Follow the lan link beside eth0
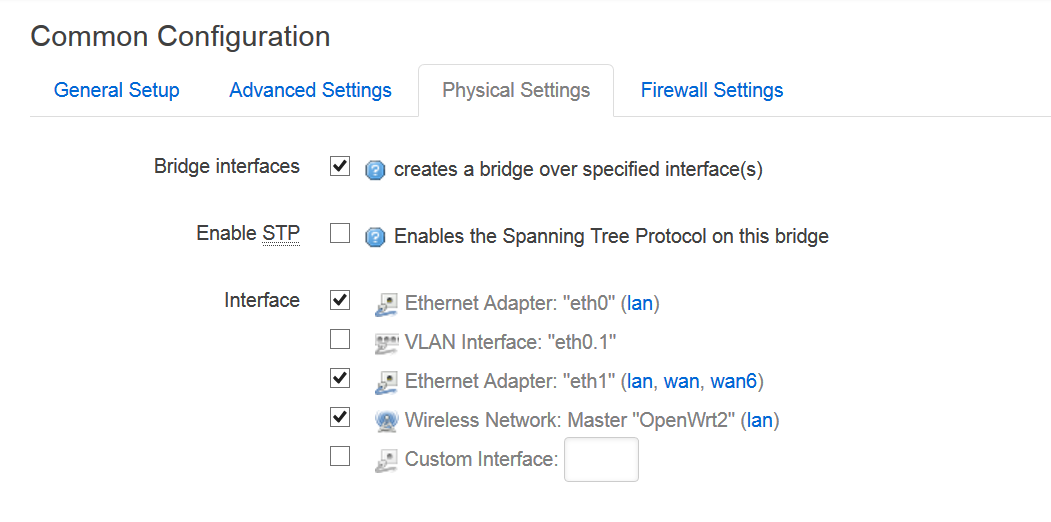 pos(639,304)
